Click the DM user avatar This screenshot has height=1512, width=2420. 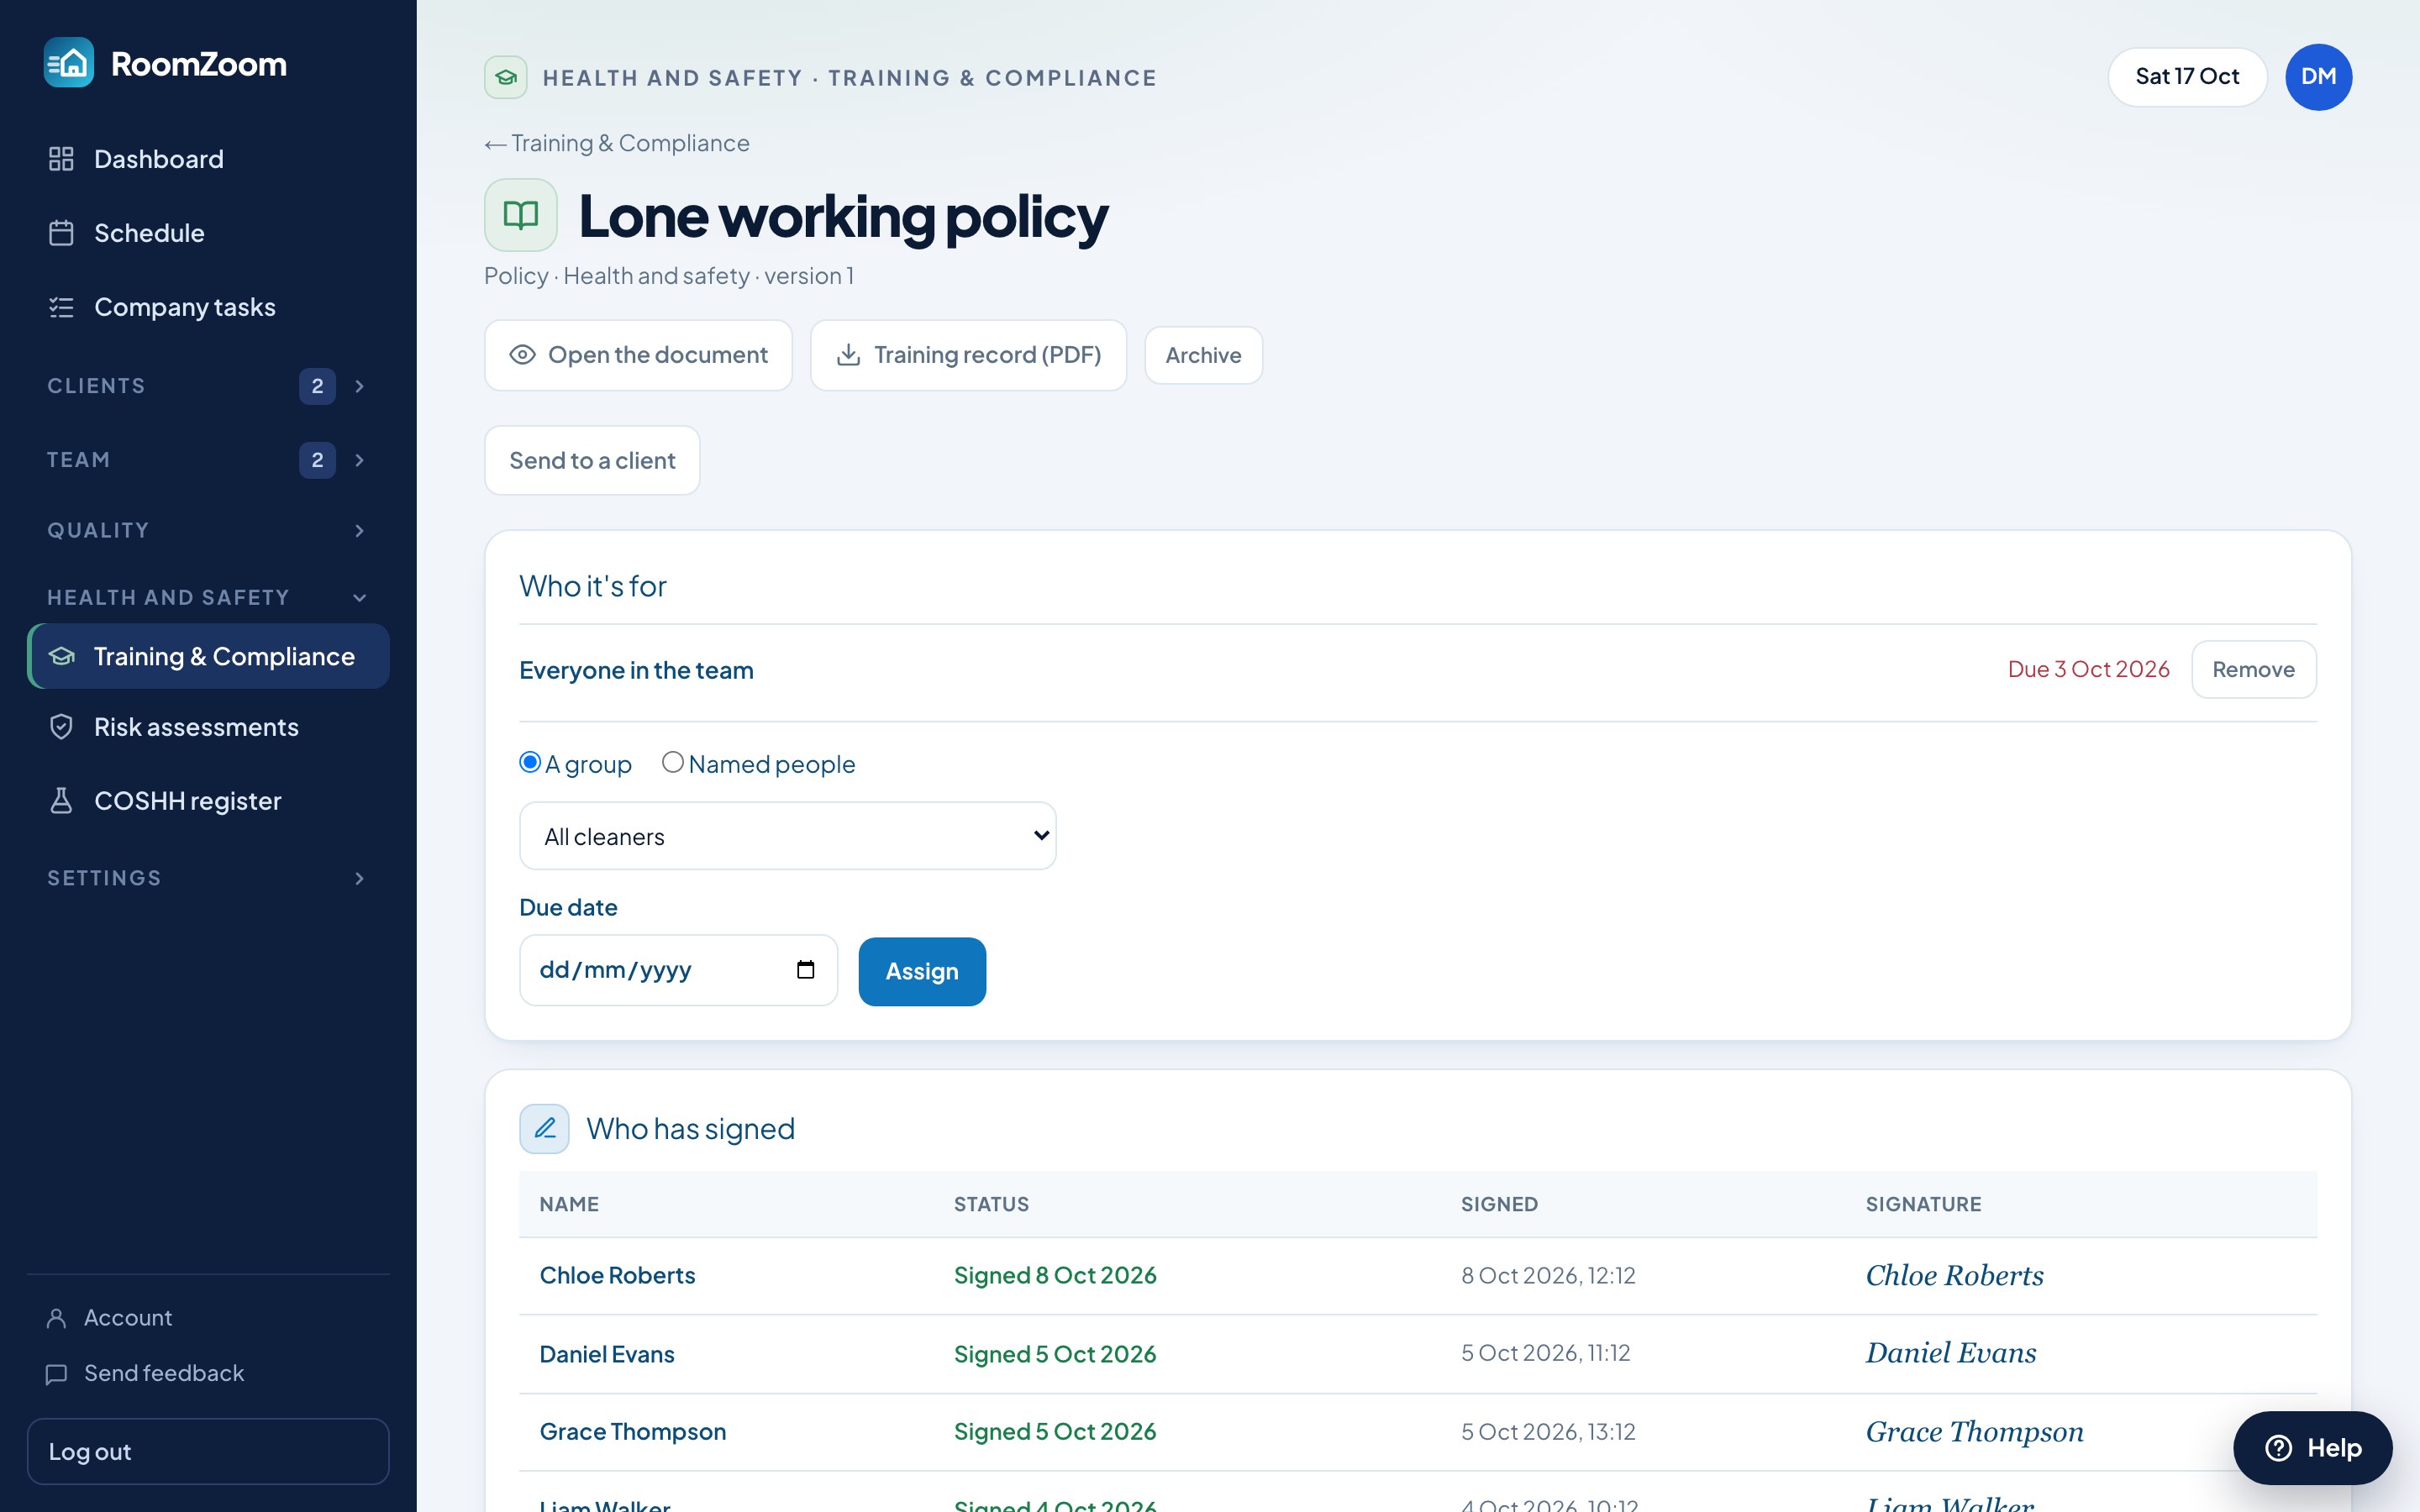(2318, 77)
